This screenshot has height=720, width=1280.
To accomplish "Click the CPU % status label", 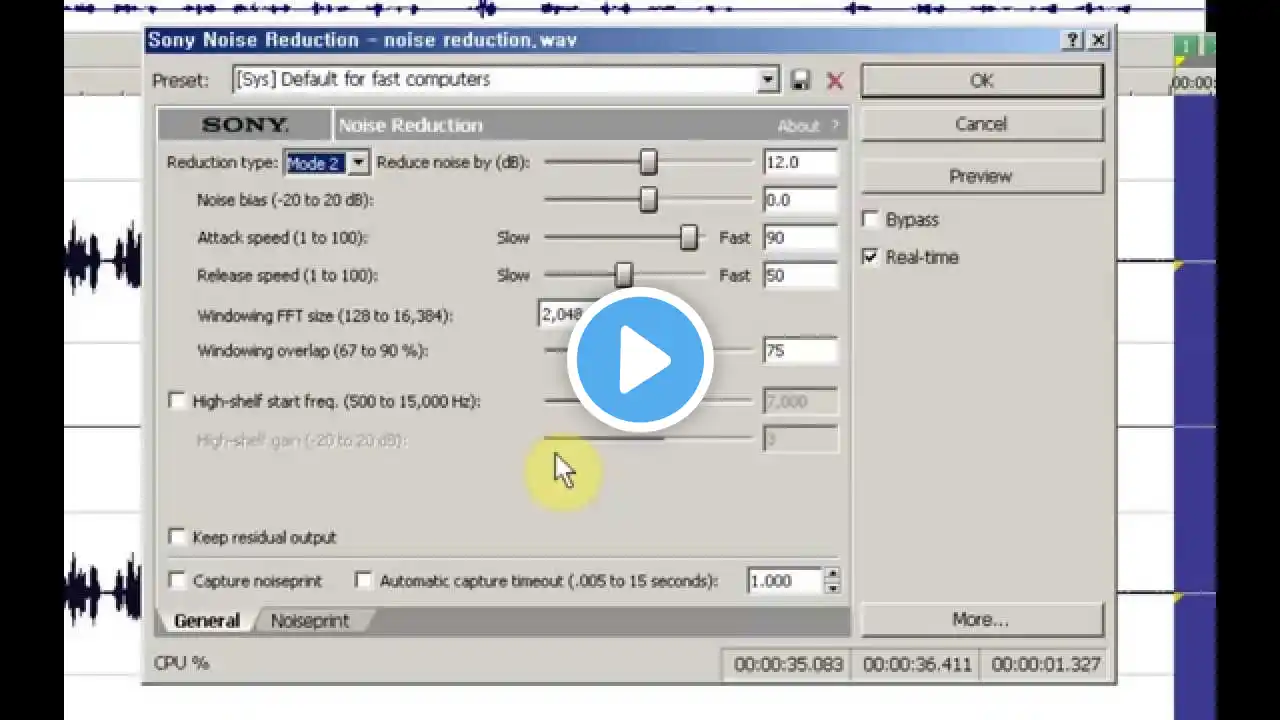I will click(181, 663).
